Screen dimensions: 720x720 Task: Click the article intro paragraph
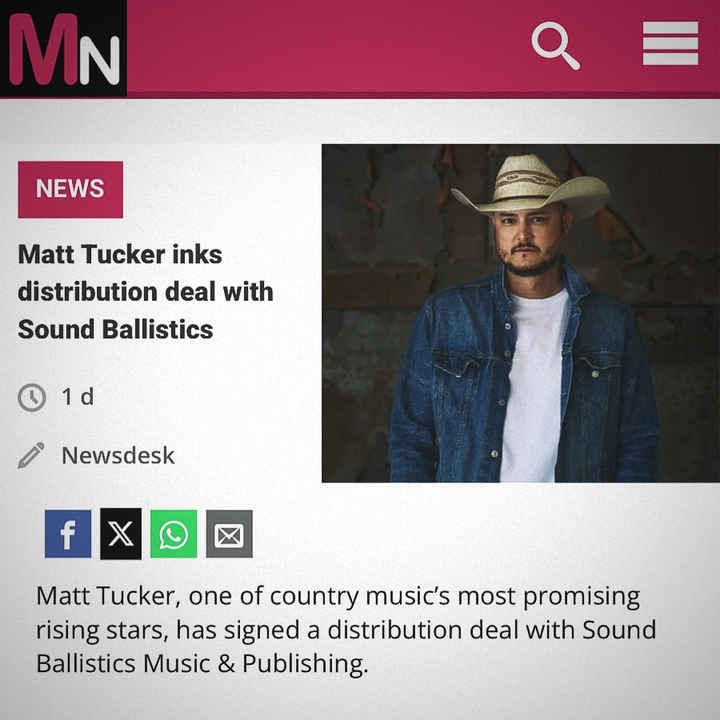[346, 630]
